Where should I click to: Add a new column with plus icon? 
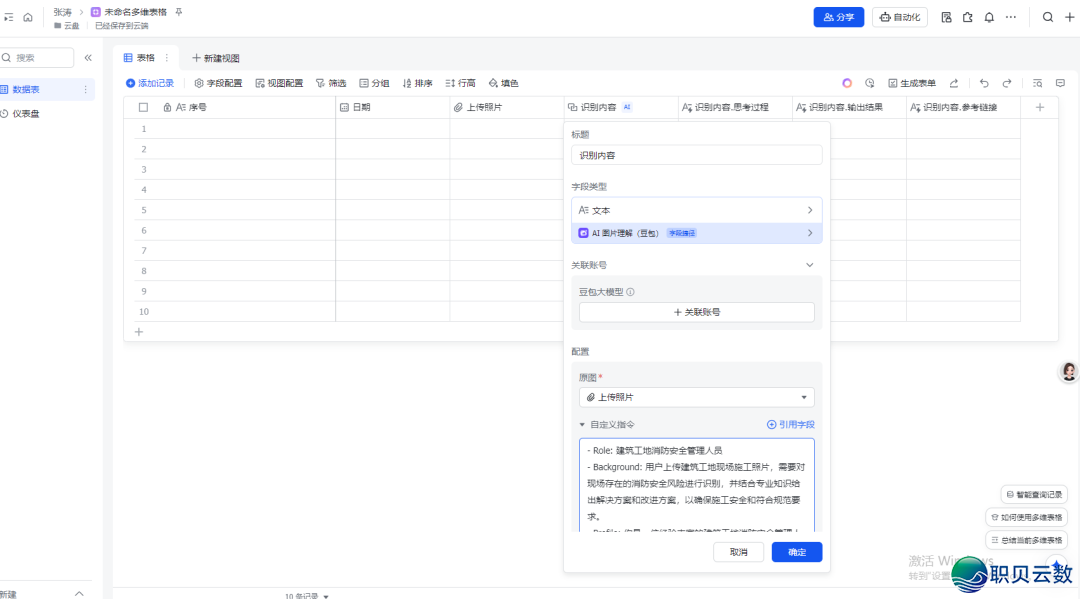tap(1040, 107)
